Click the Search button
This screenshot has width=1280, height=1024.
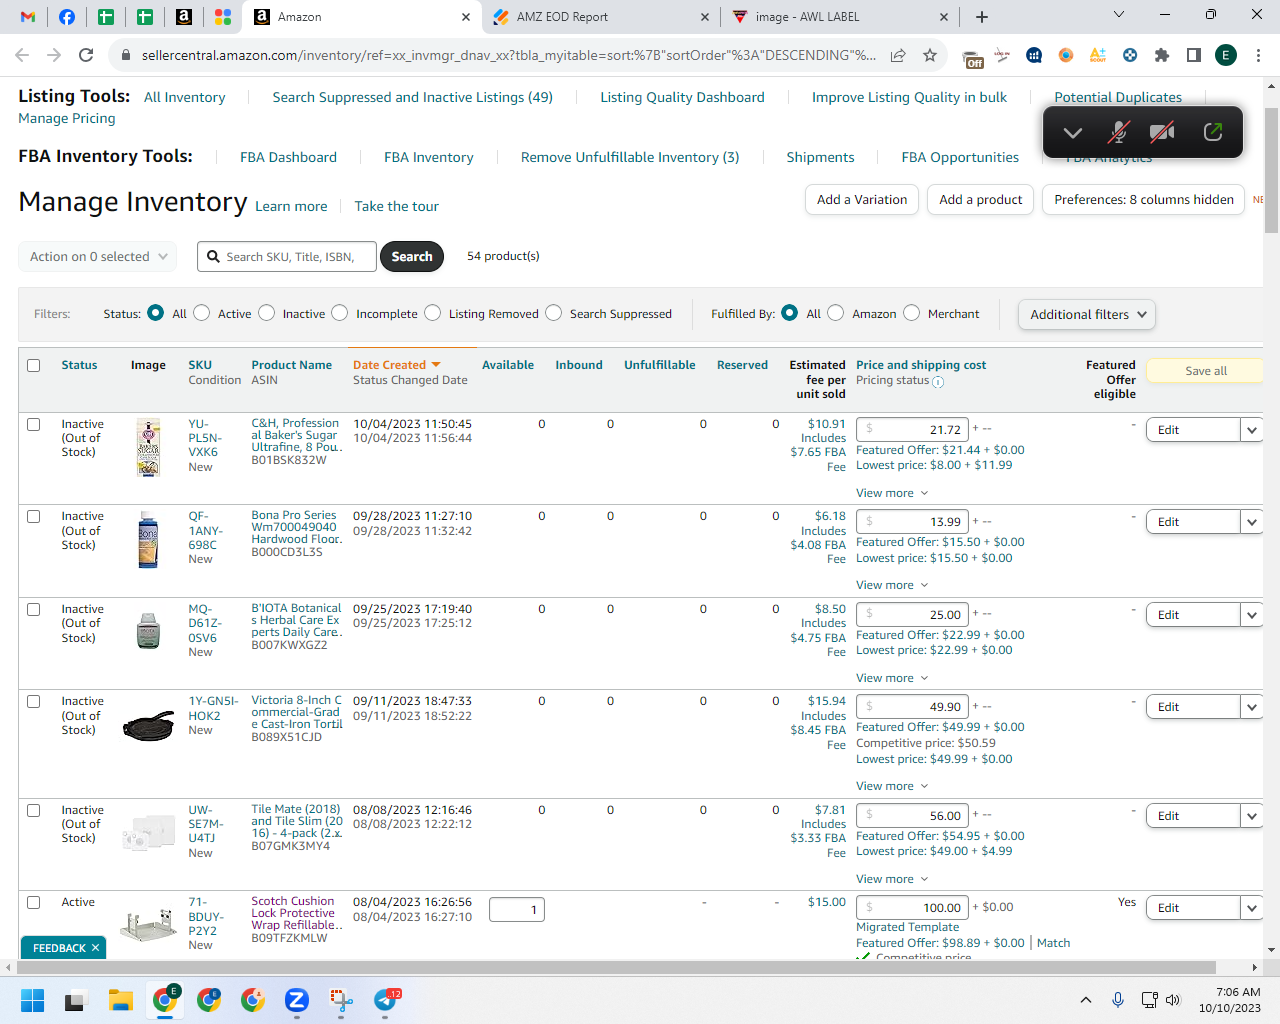coord(412,257)
